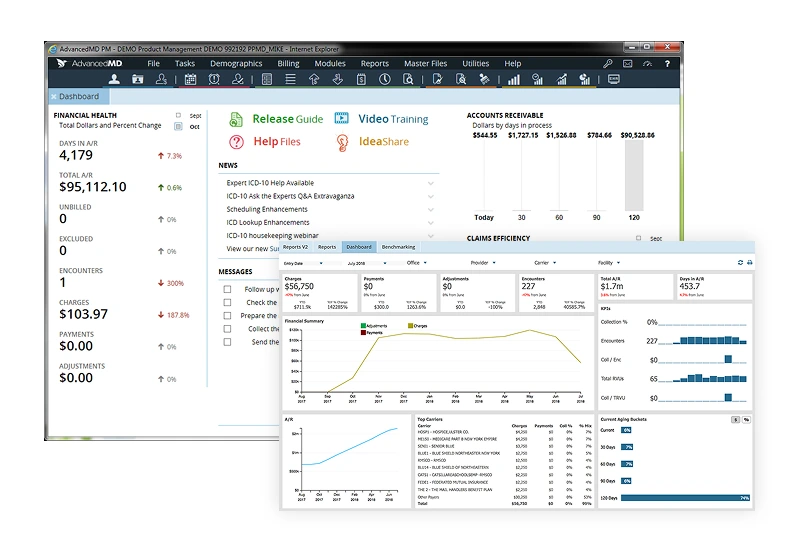
Task: Click the print icon in the reports dashboard
Action: pyautogui.click(x=749, y=262)
